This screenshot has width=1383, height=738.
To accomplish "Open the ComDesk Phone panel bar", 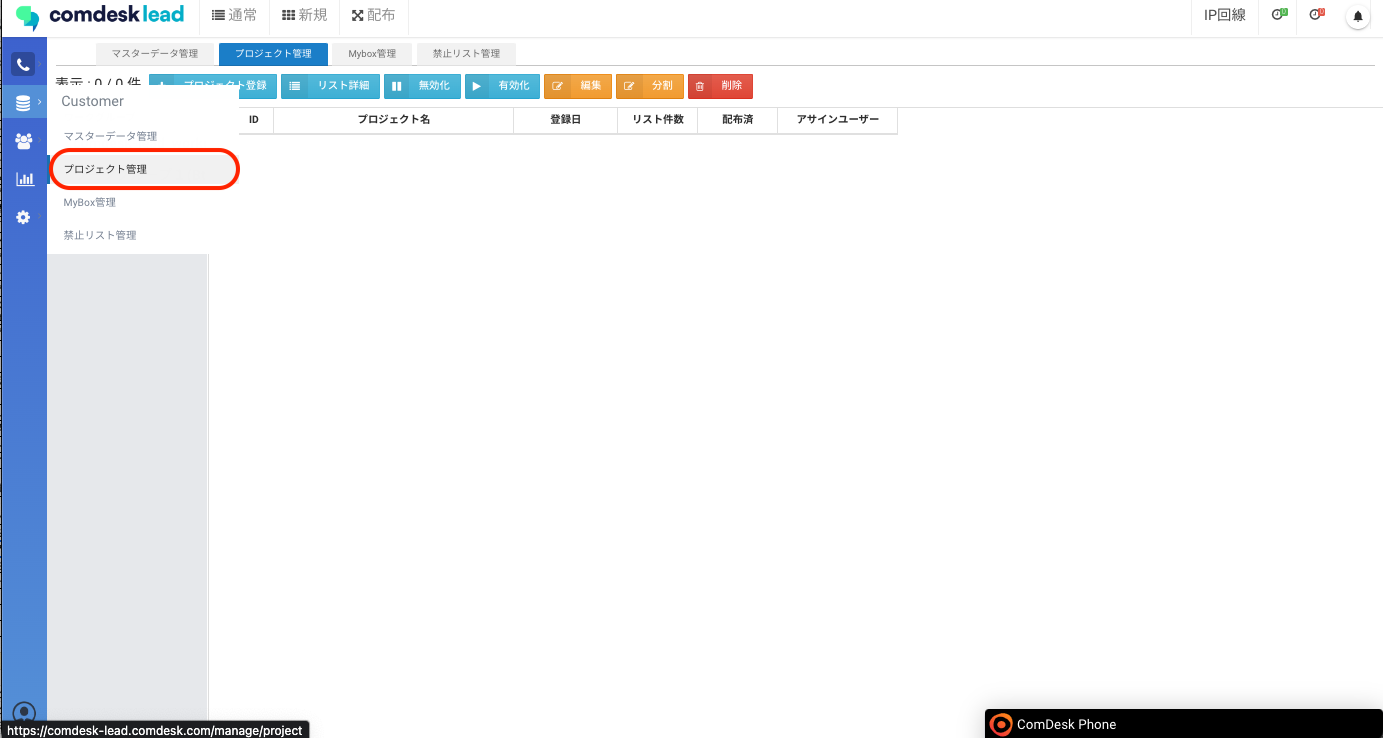I will 1183,724.
